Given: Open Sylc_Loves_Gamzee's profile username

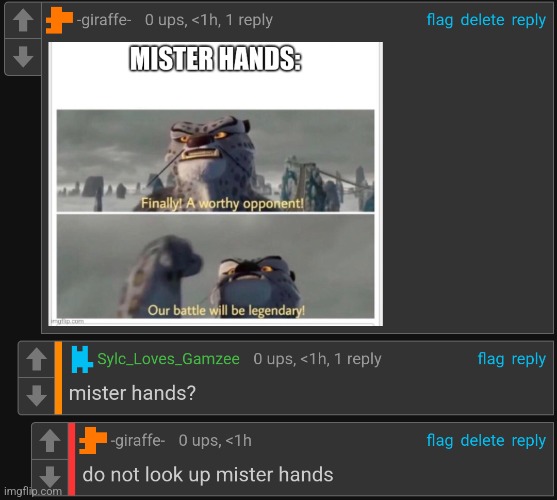Looking at the screenshot, I should coord(168,359).
